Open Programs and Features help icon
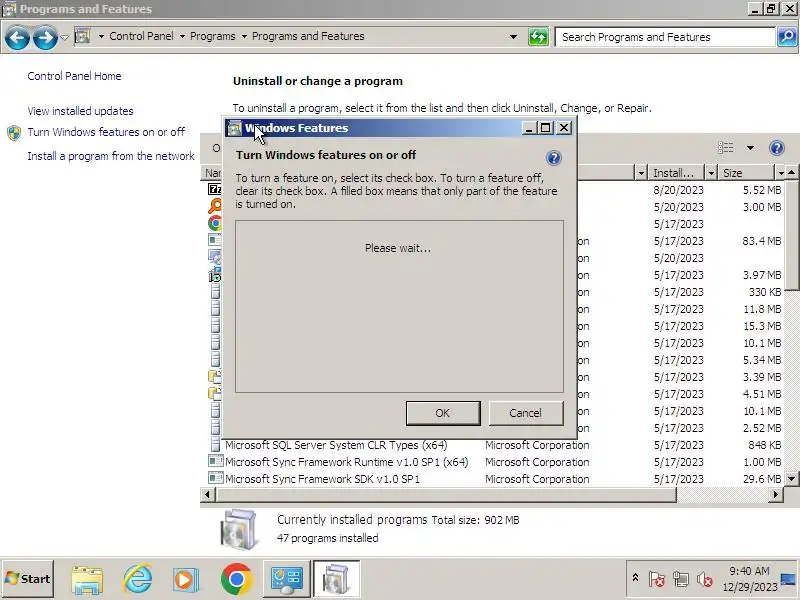 [777, 148]
